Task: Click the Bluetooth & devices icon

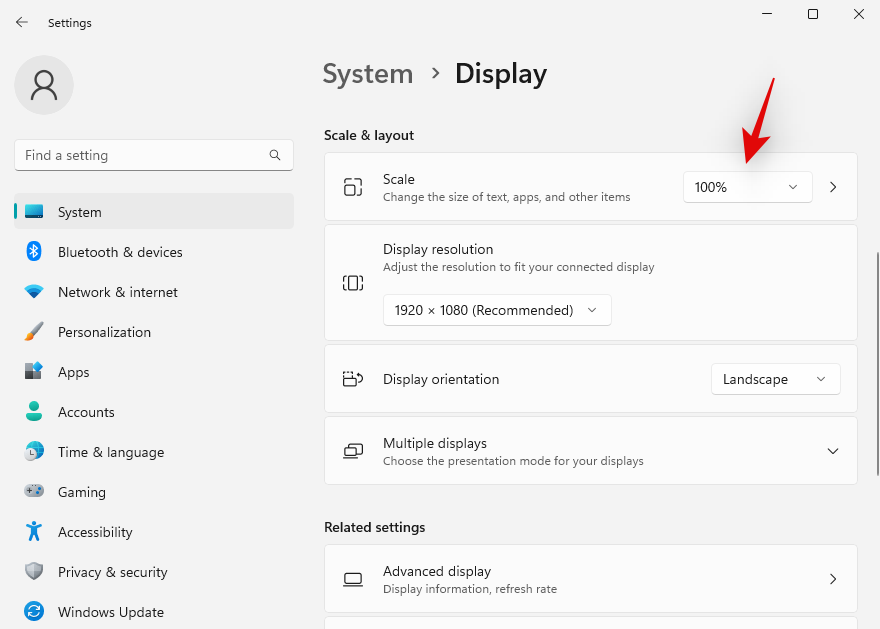Action: pos(34,252)
